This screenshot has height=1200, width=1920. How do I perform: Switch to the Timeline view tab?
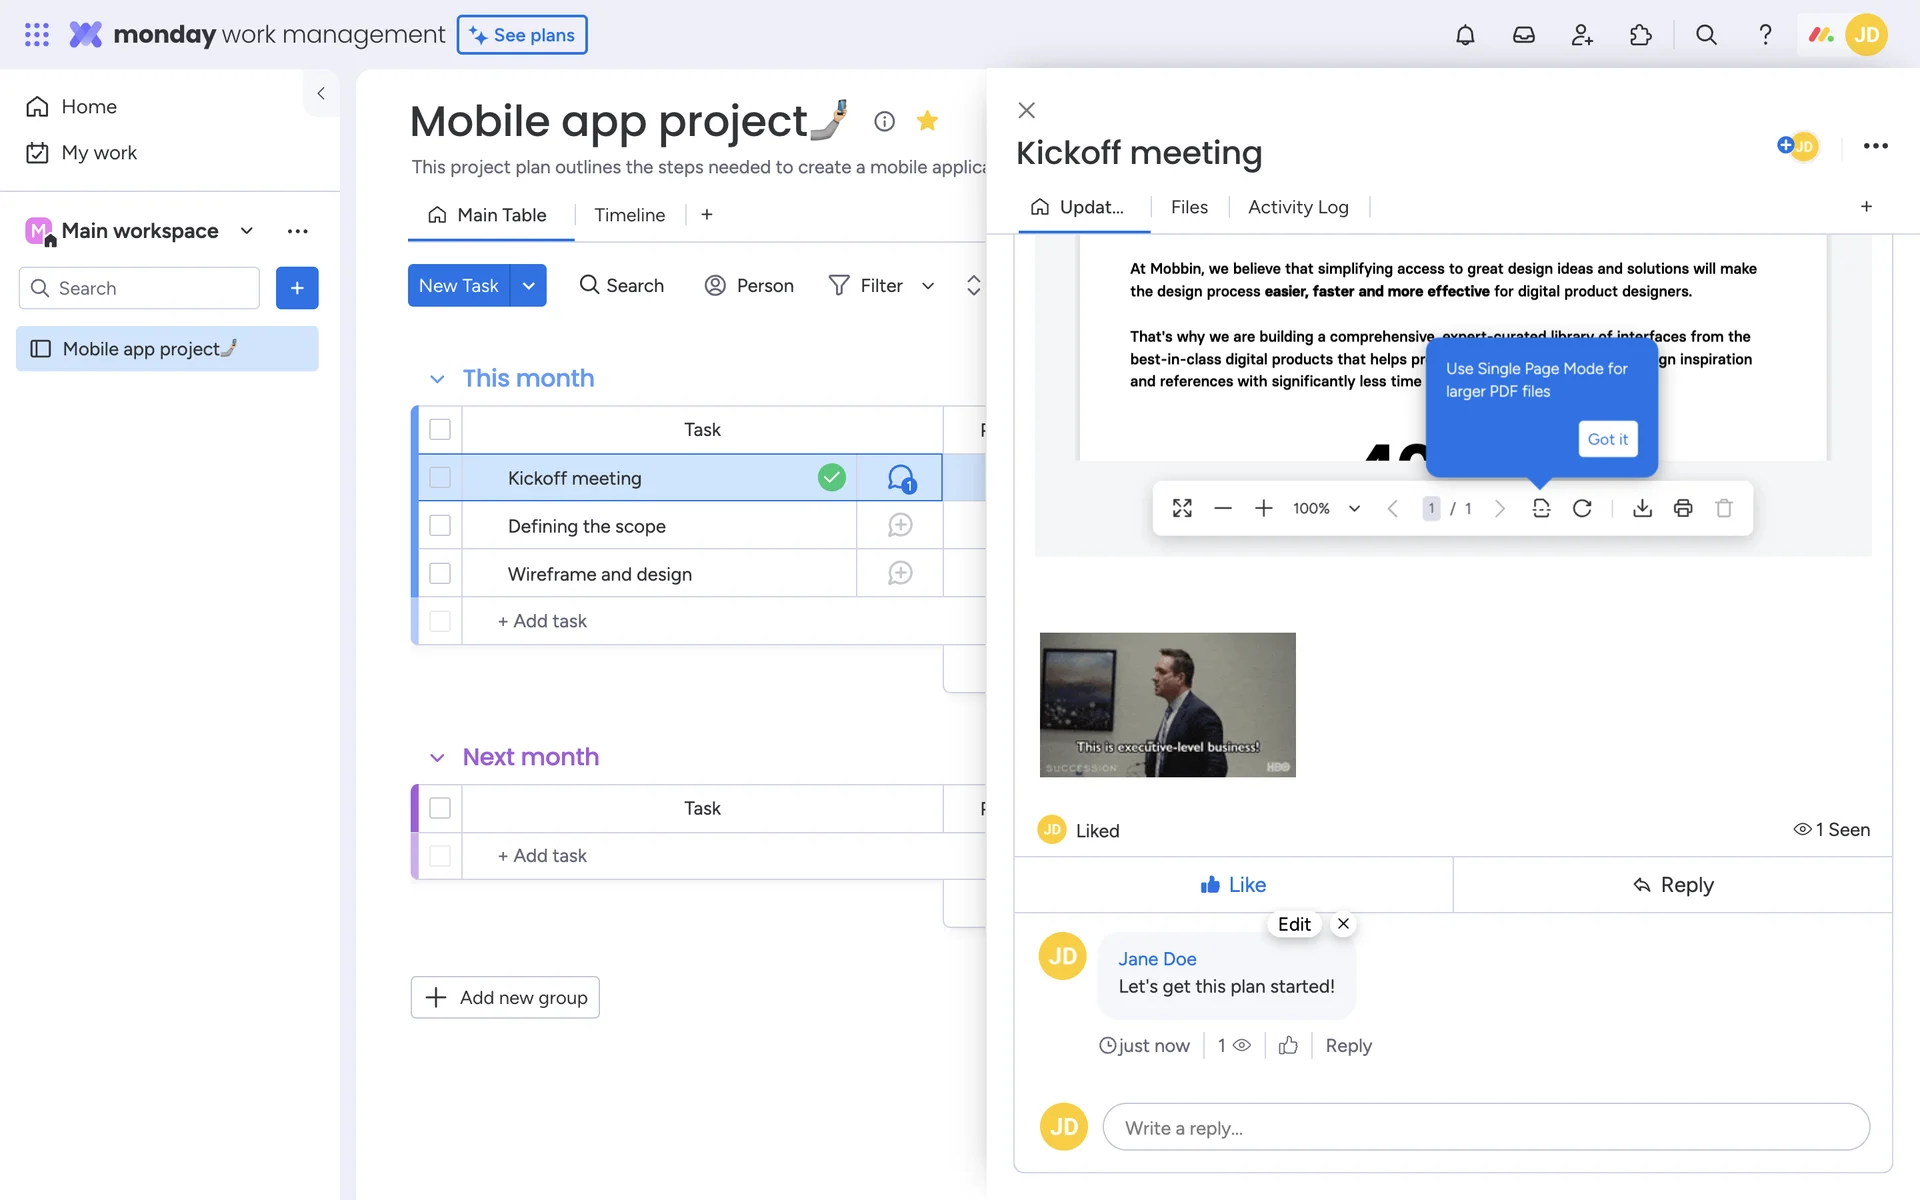(629, 215)
